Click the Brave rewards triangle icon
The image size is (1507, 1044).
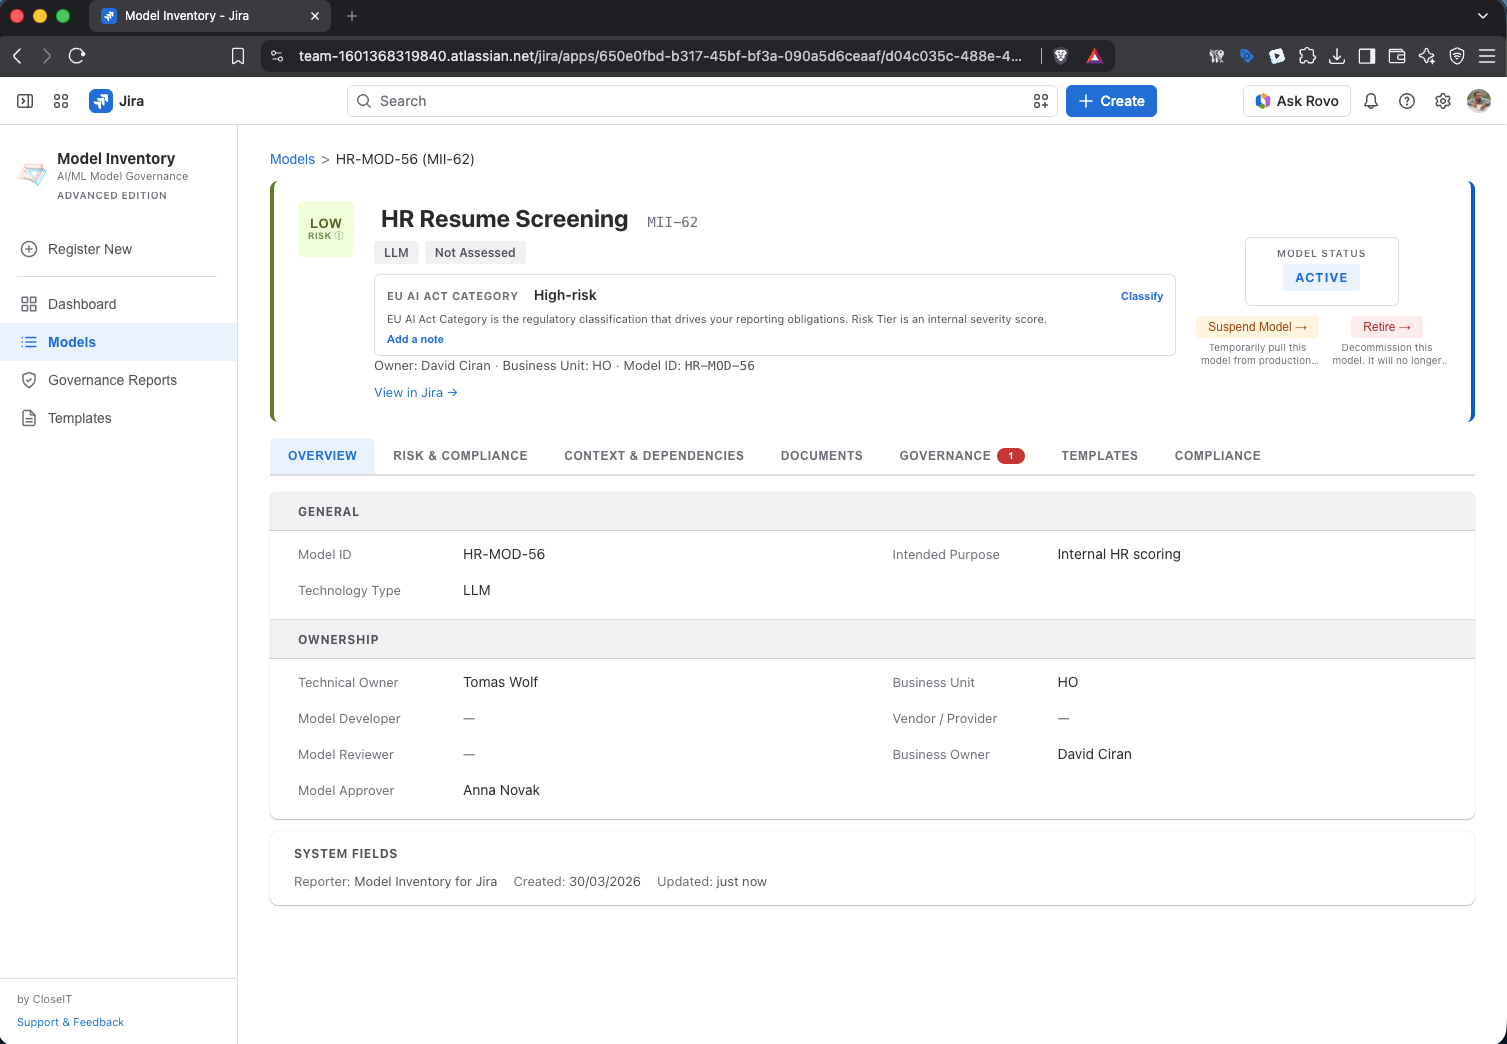tap(1095, 56)
